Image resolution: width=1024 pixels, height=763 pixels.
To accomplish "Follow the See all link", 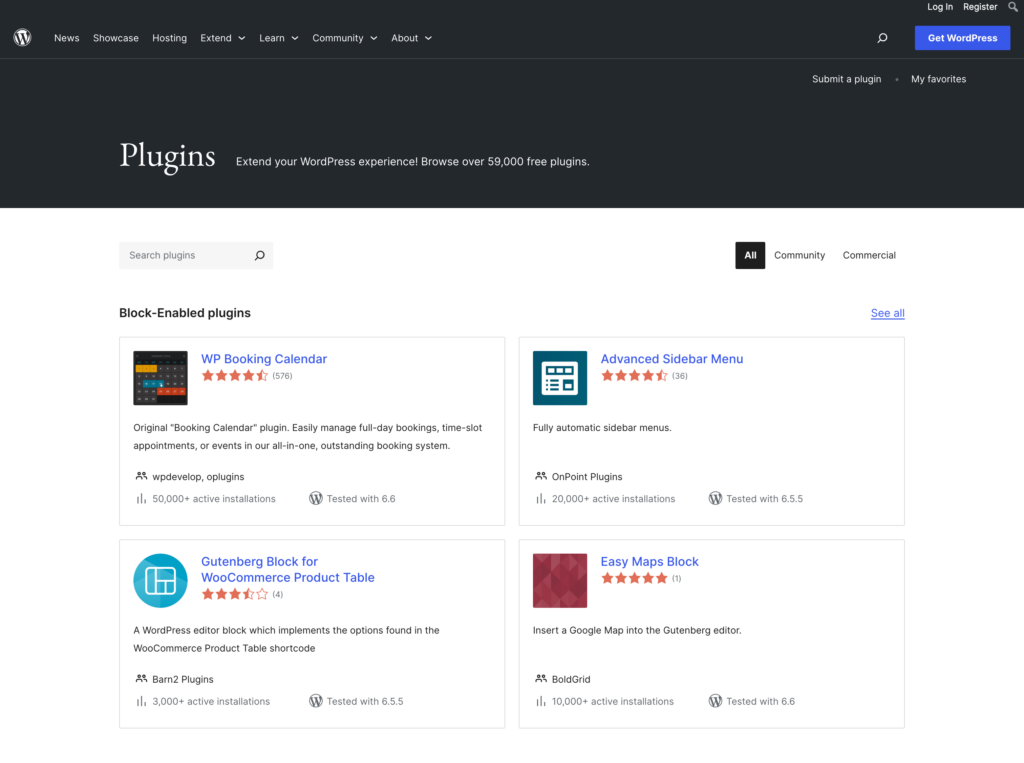I will (x=887, y=313).
